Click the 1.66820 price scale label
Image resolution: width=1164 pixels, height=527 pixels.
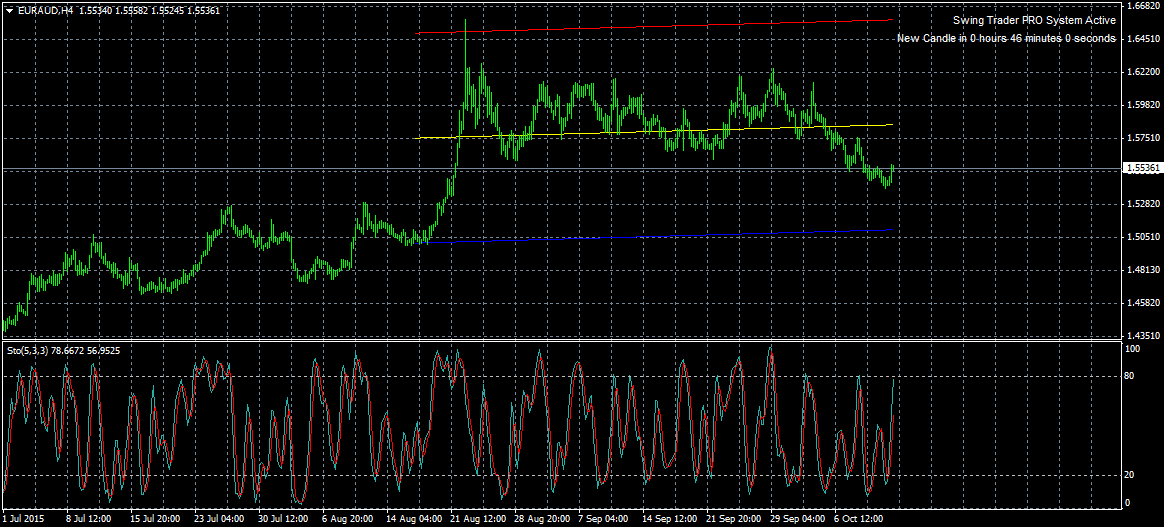[1143, 6]
